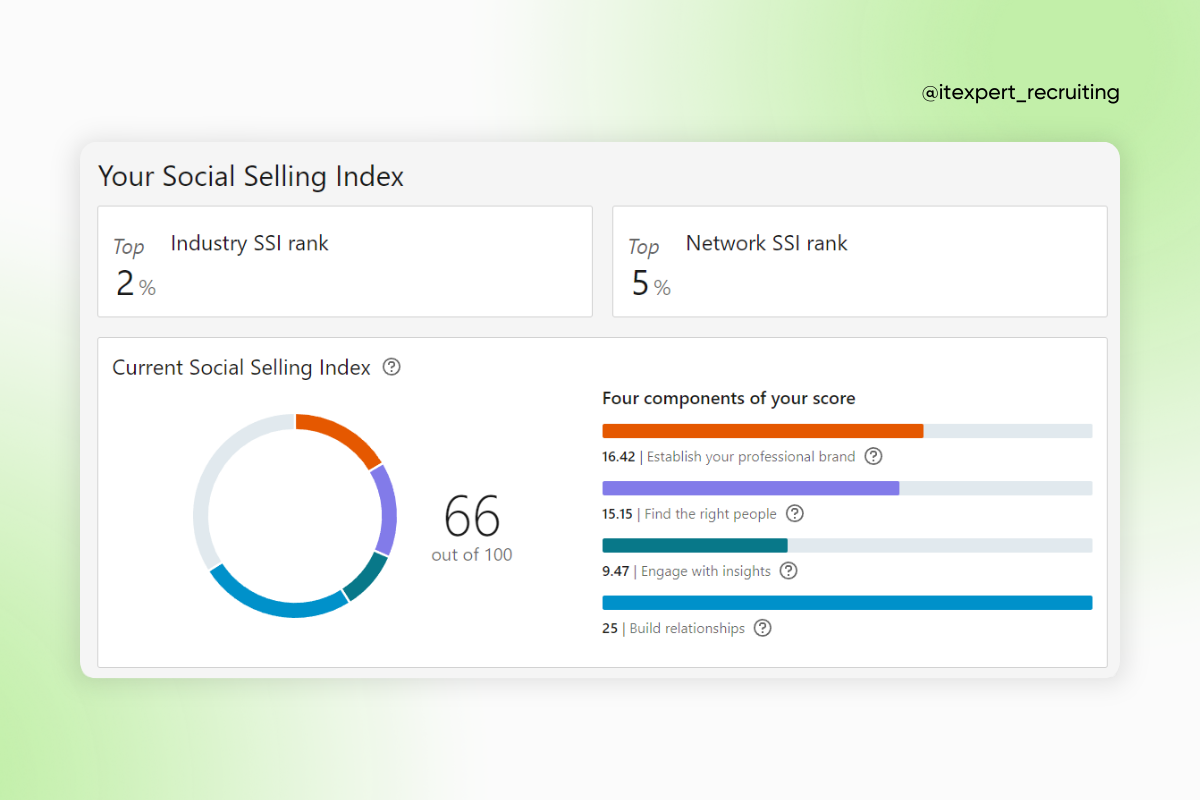Click help icon beside Engage with insights
Viewport: 1200px width, 800px height.
(788, 571)
